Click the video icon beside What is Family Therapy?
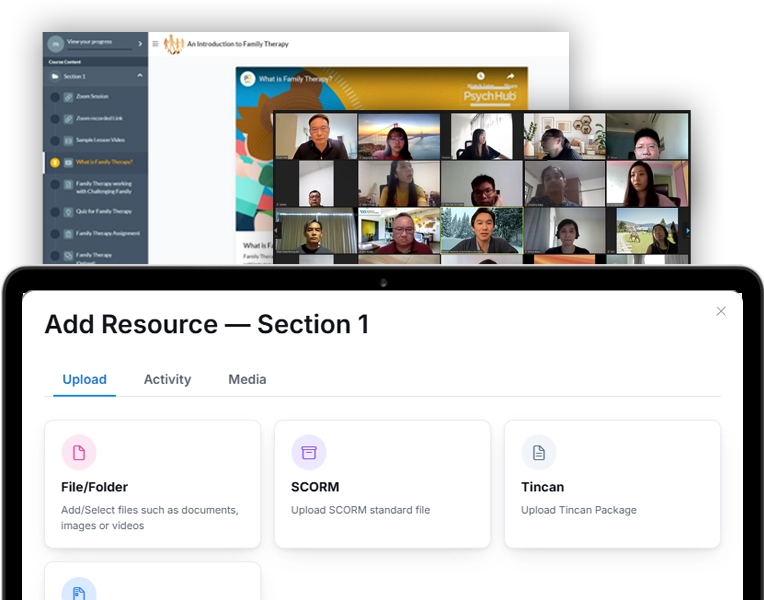 (x=68, y=162)
